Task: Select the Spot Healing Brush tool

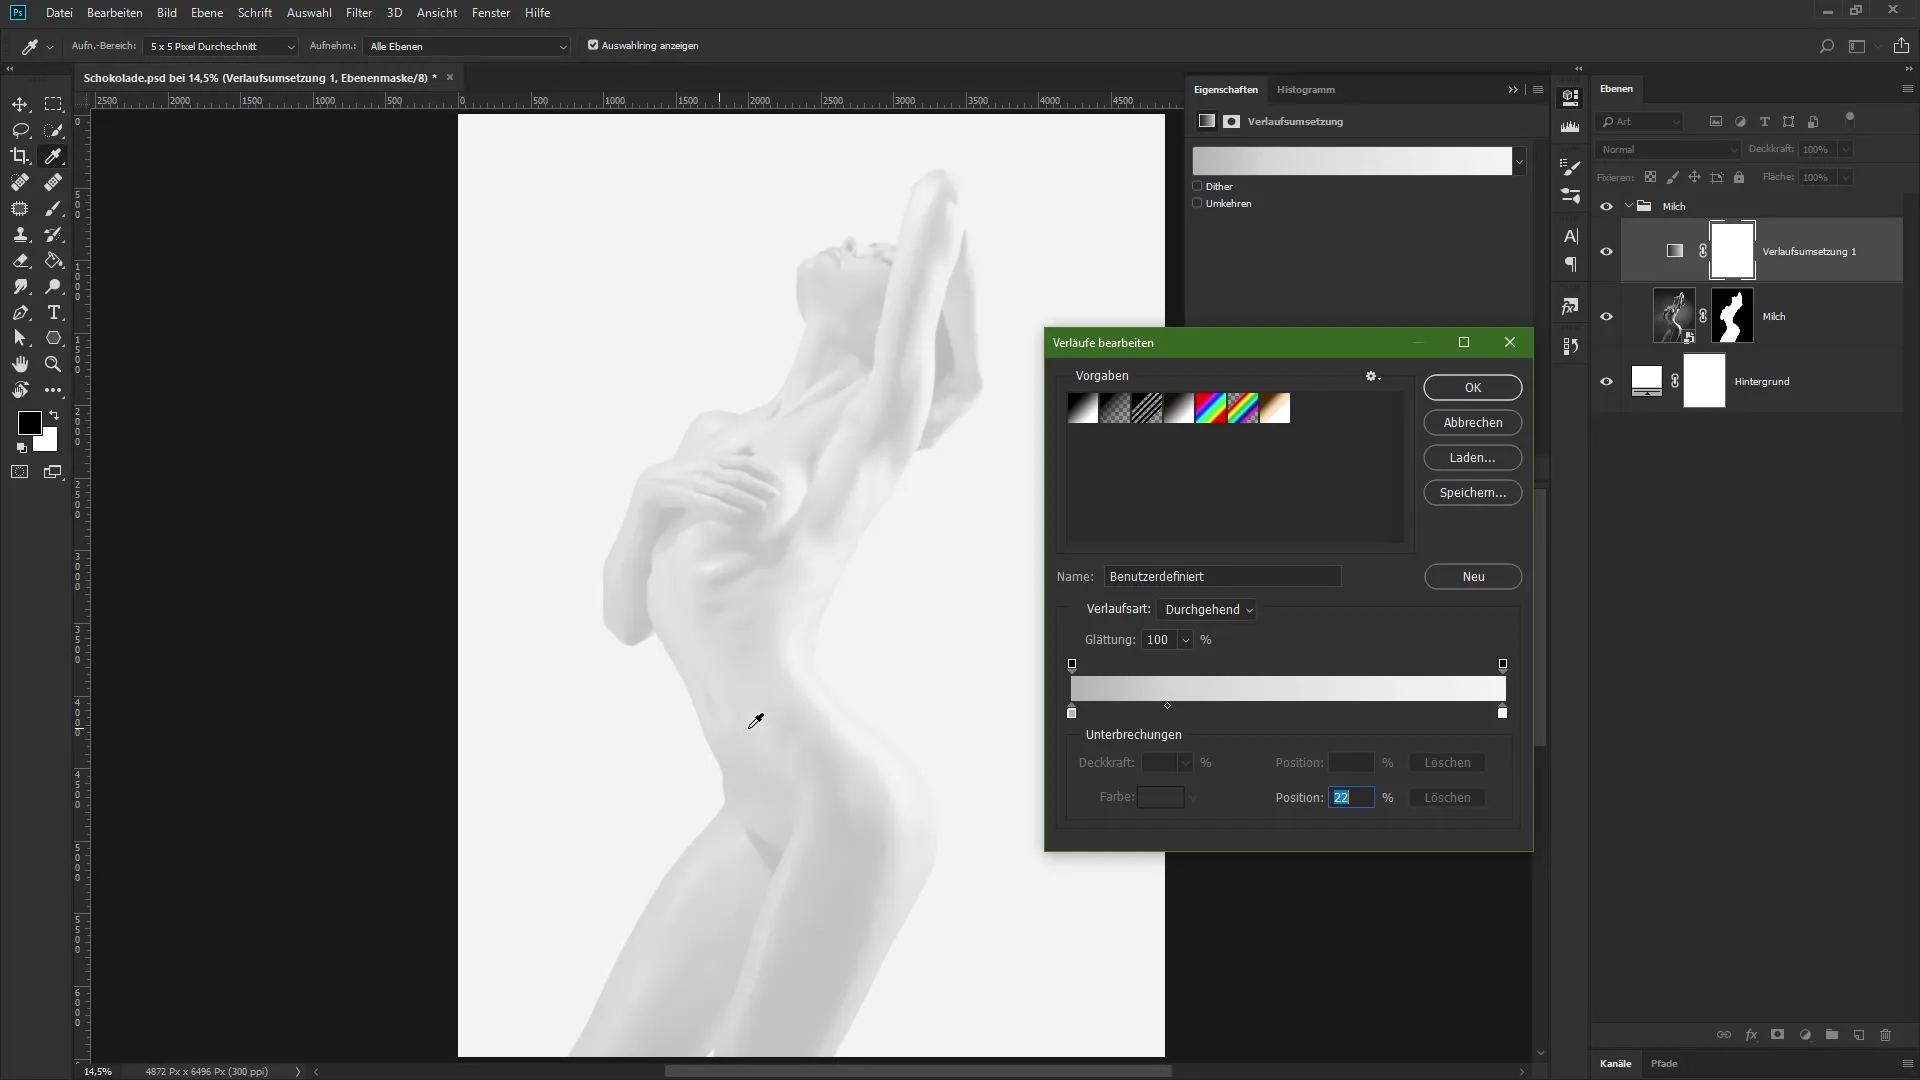Action: click(20, 182)
